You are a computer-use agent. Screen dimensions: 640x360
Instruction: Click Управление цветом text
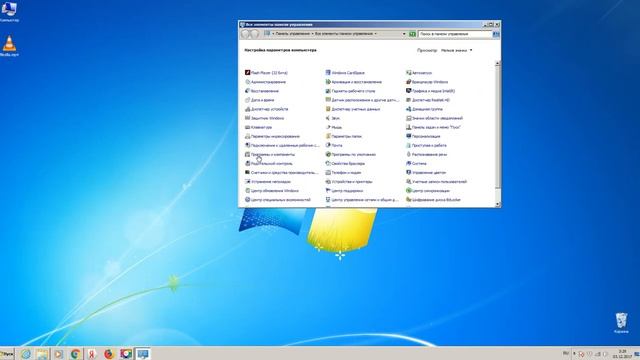[429, 173]
